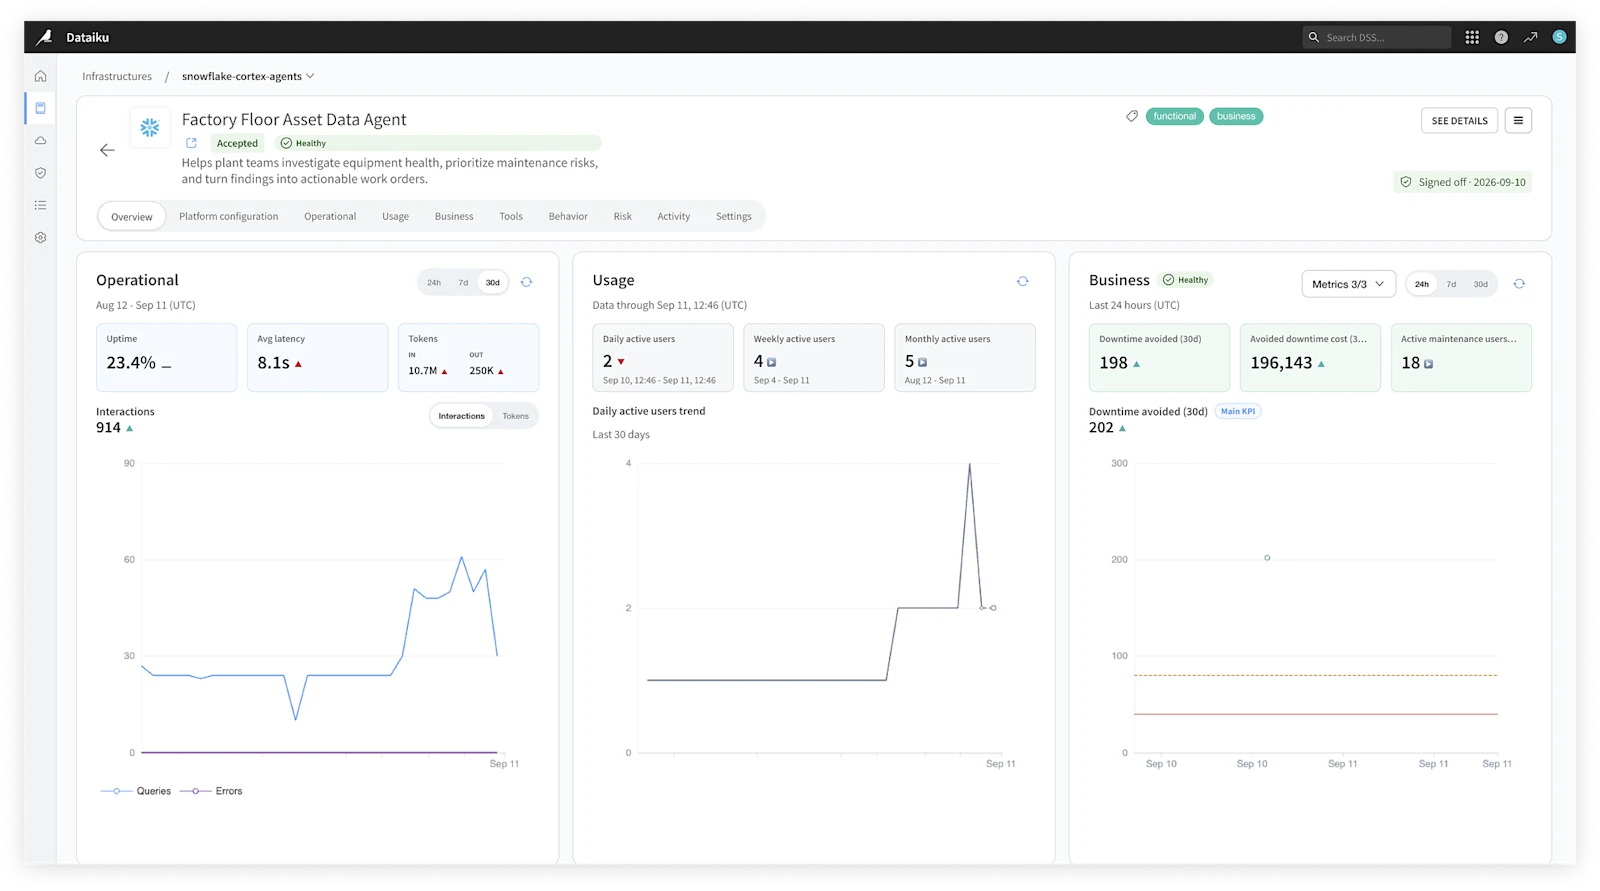Select 7d range in Operational panel

pos(463,283)
